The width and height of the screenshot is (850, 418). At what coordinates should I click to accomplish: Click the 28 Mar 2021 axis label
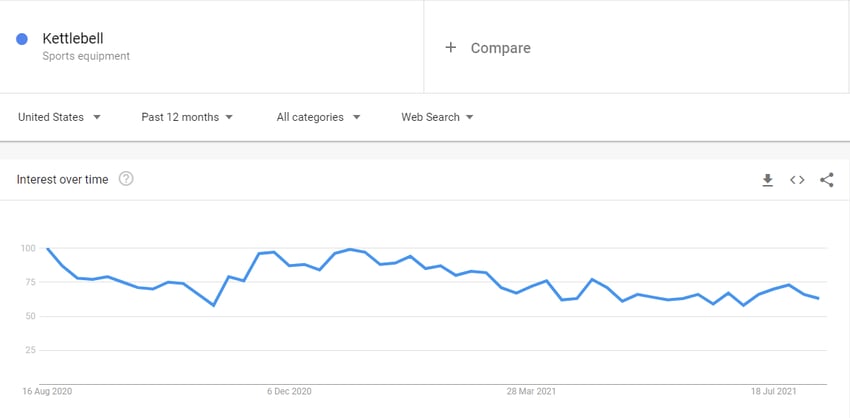[531, 391]
